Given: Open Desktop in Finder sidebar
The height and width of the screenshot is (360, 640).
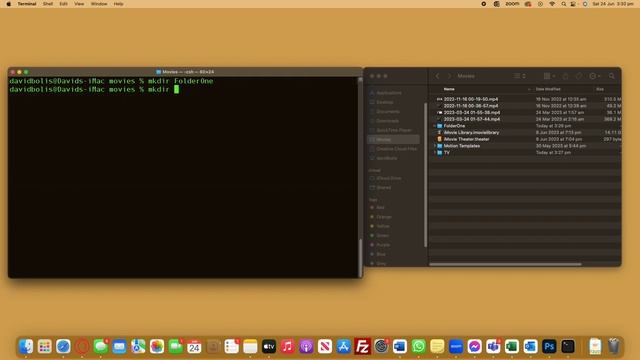Looking at the screenshot, I should click(x=384, y=102).
